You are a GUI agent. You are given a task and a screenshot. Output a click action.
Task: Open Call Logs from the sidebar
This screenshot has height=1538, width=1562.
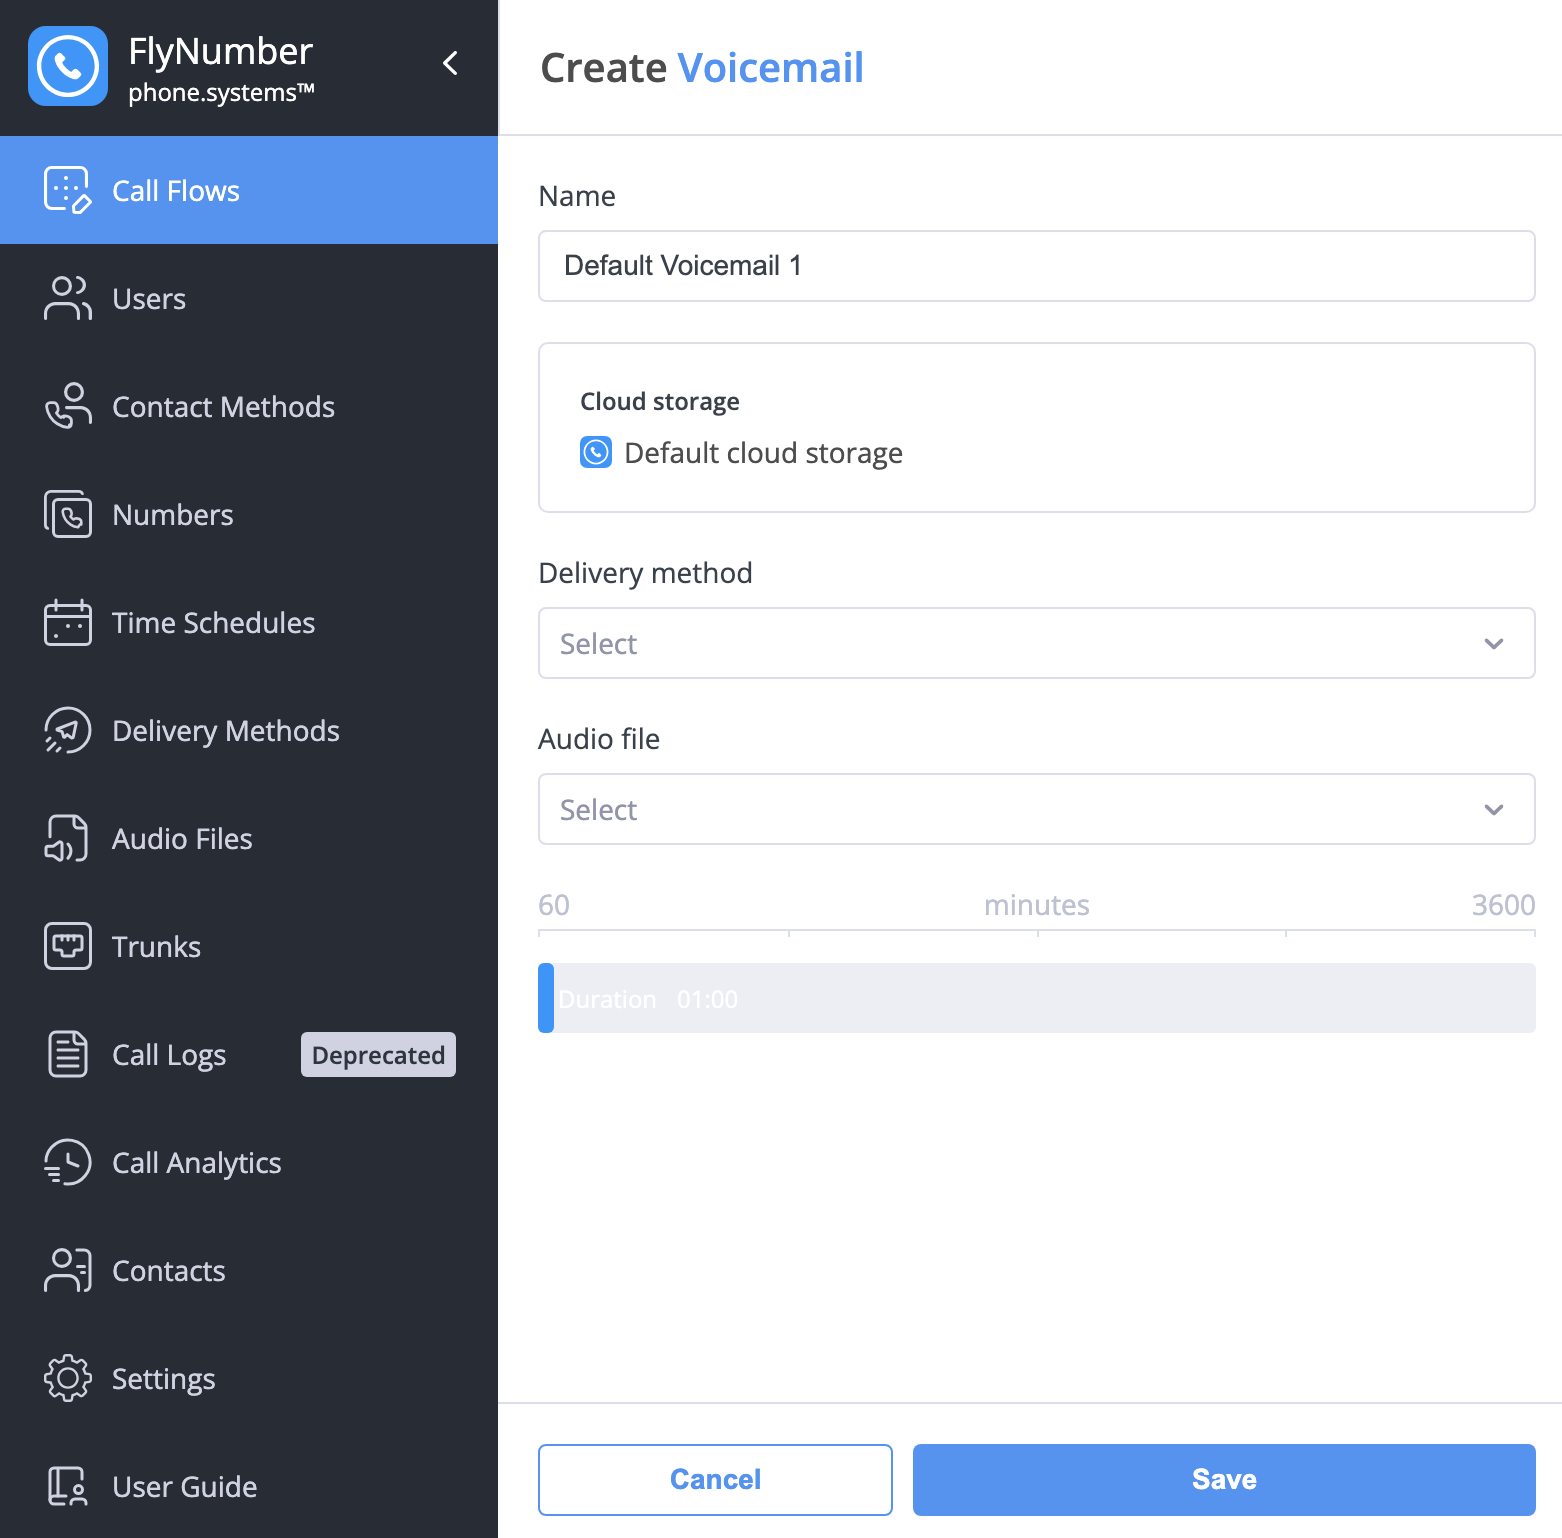coord(169,1055)
